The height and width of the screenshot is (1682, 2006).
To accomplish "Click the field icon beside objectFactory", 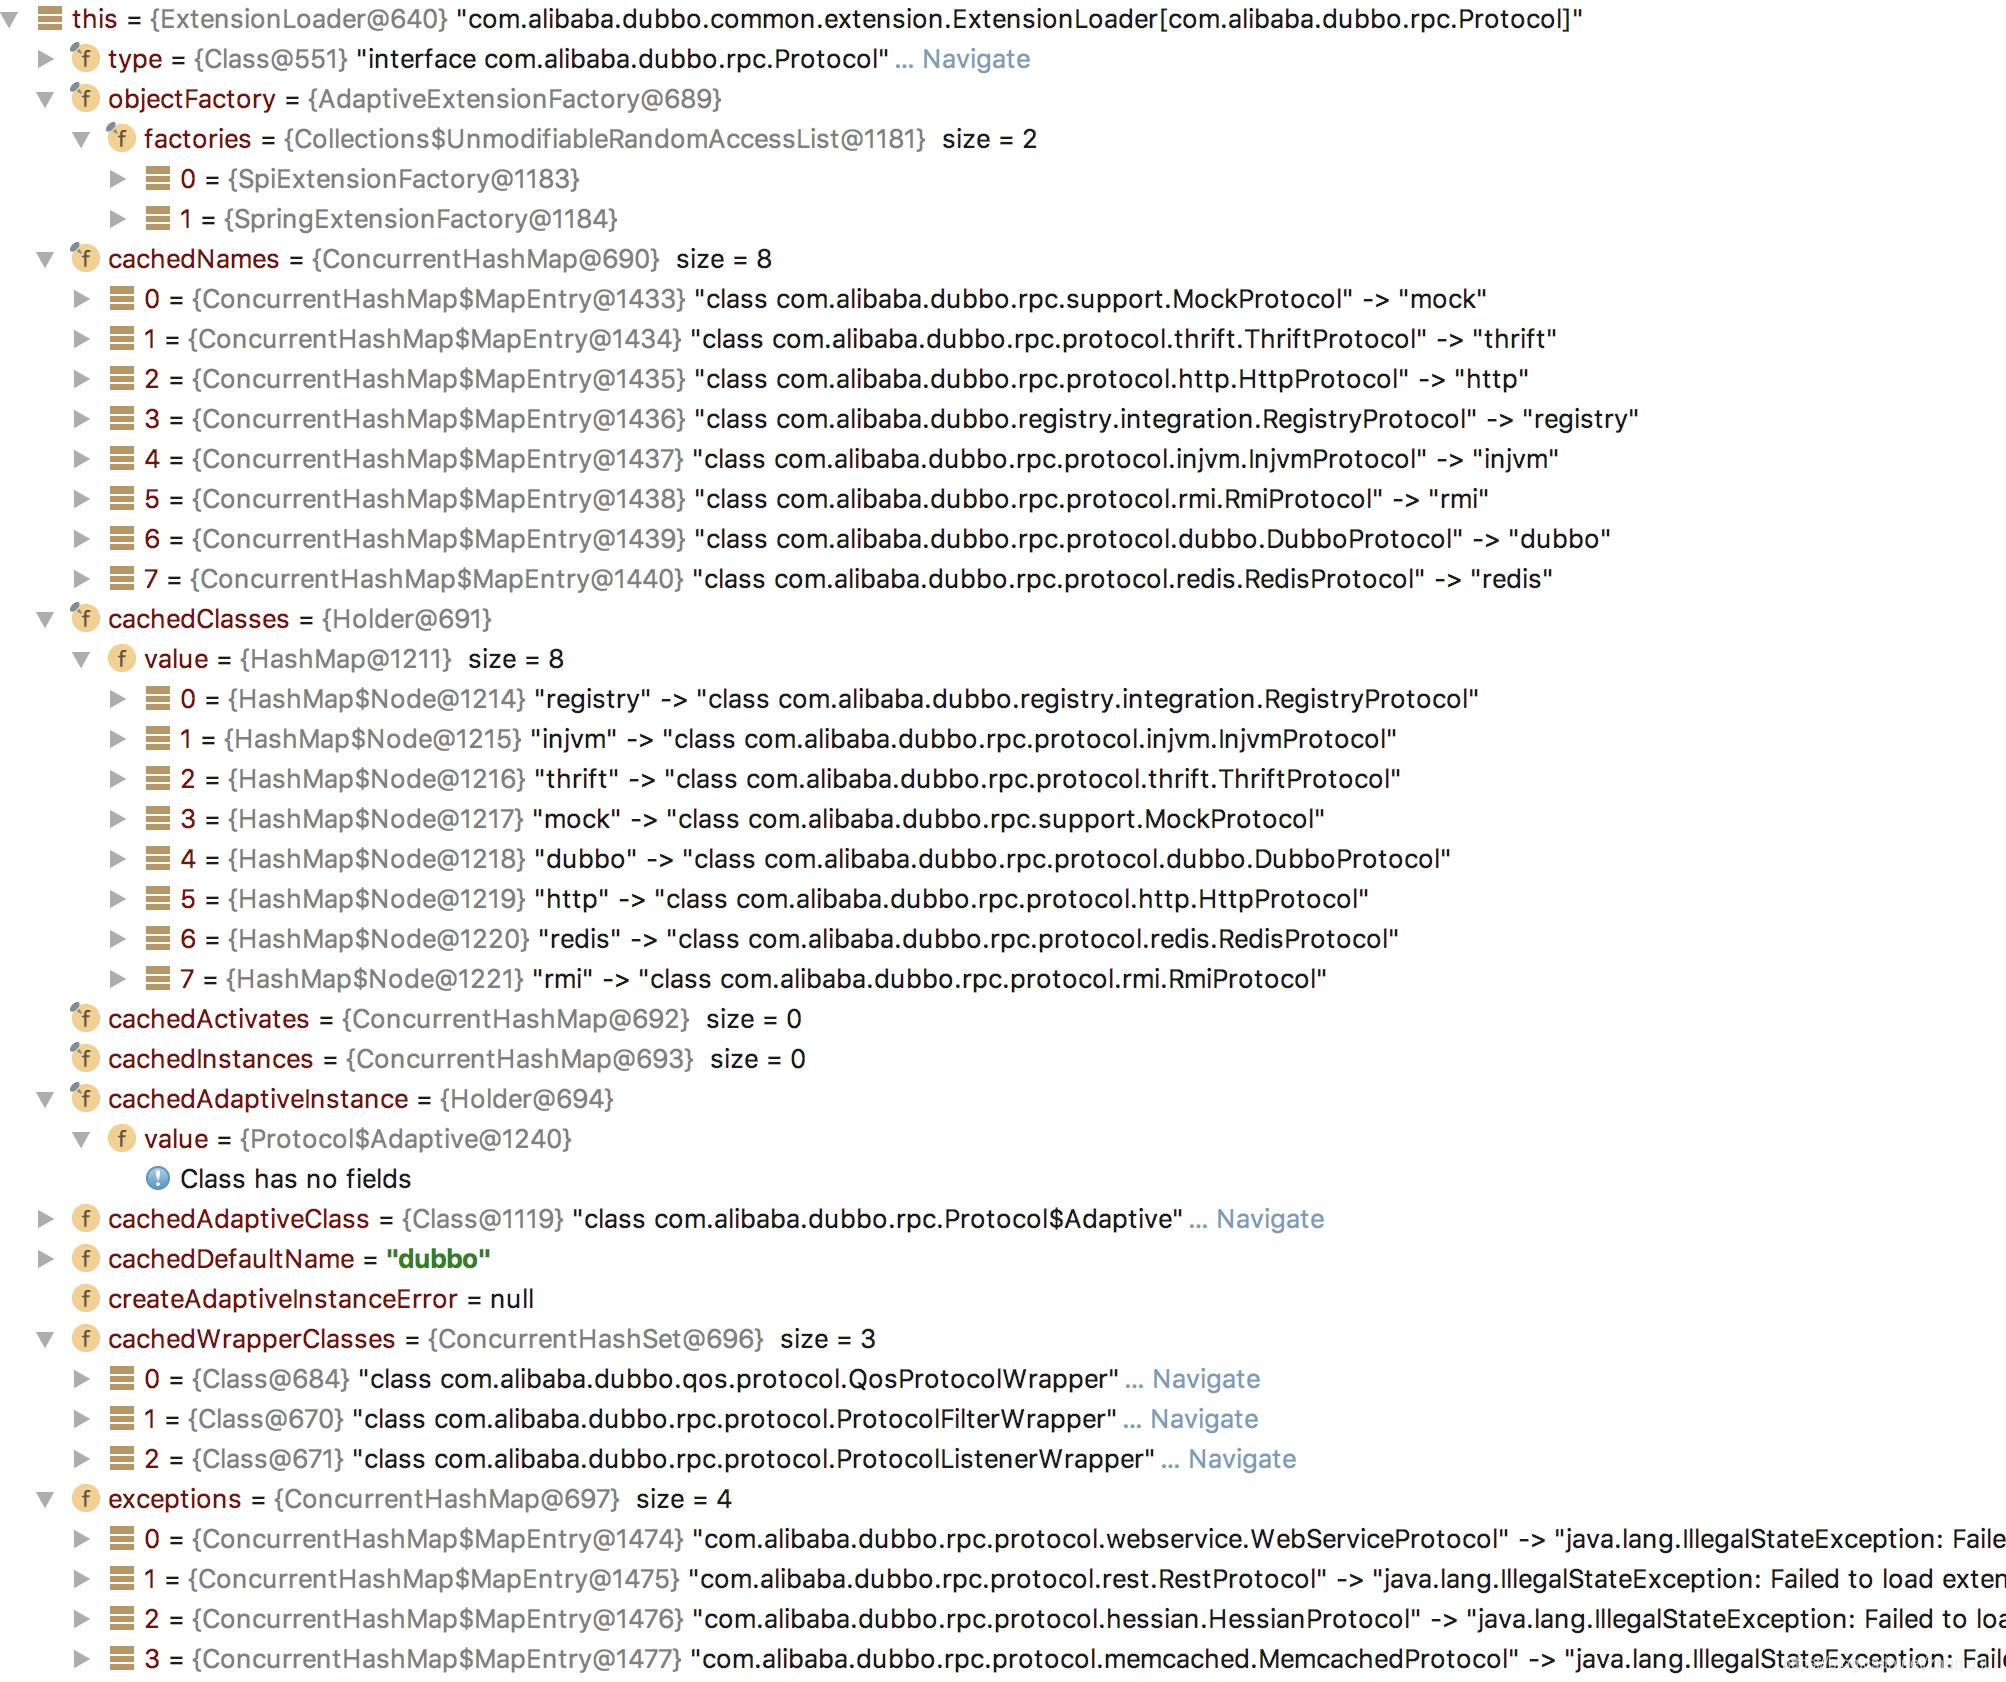I will pyautogui.click(x=85, y=99).
